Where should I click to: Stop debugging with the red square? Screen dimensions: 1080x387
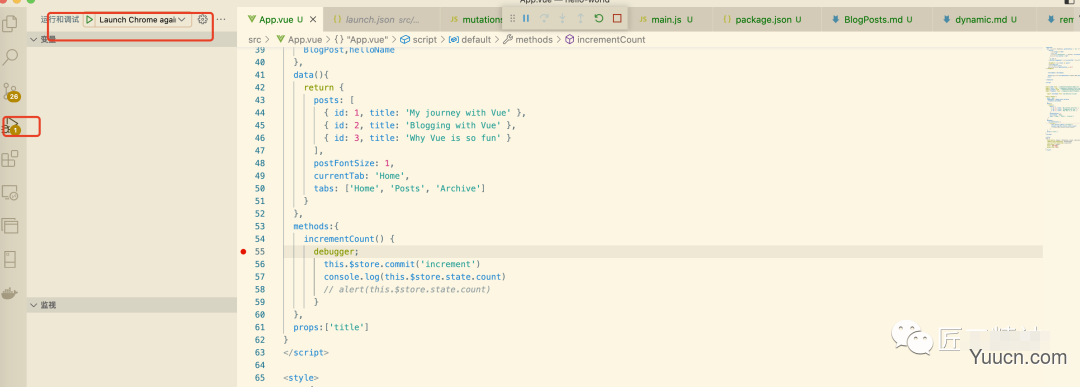coord(617,19)
